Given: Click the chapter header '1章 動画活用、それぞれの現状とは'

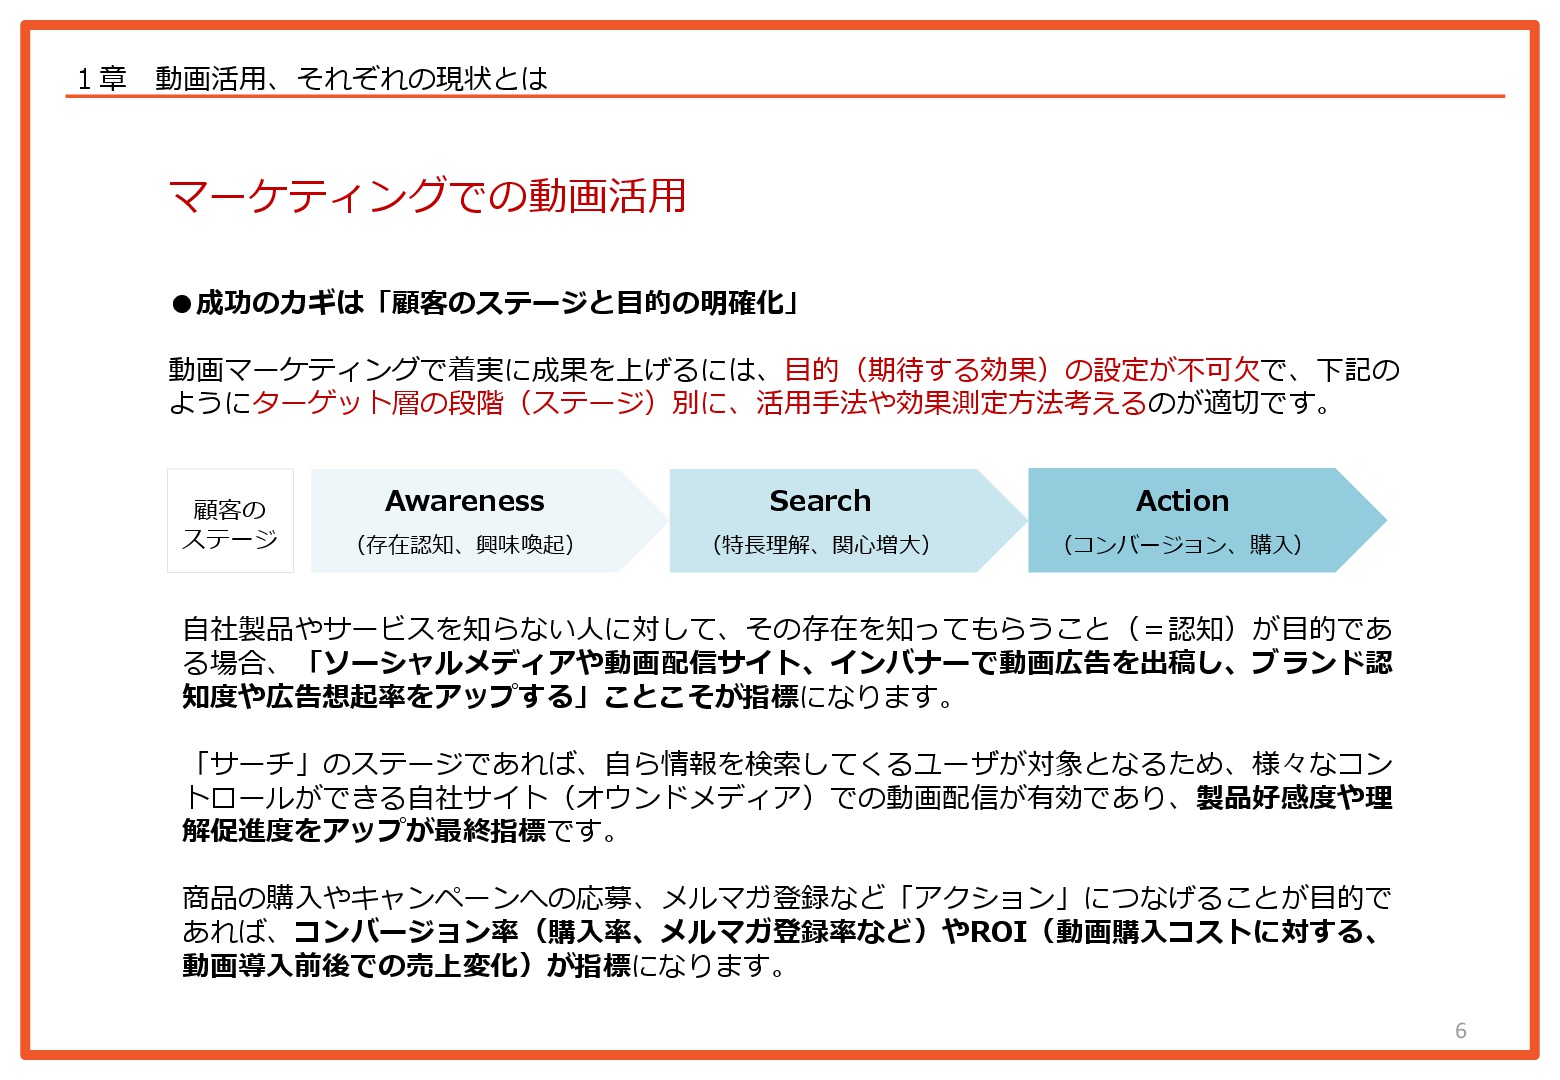Looking at the screenshot, I should [x=313, y=78].
